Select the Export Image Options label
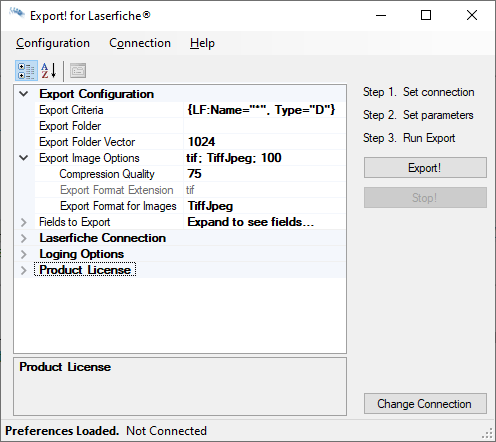Image resolution: width=496 pixels, height=442 pixels. pos(89,158)
